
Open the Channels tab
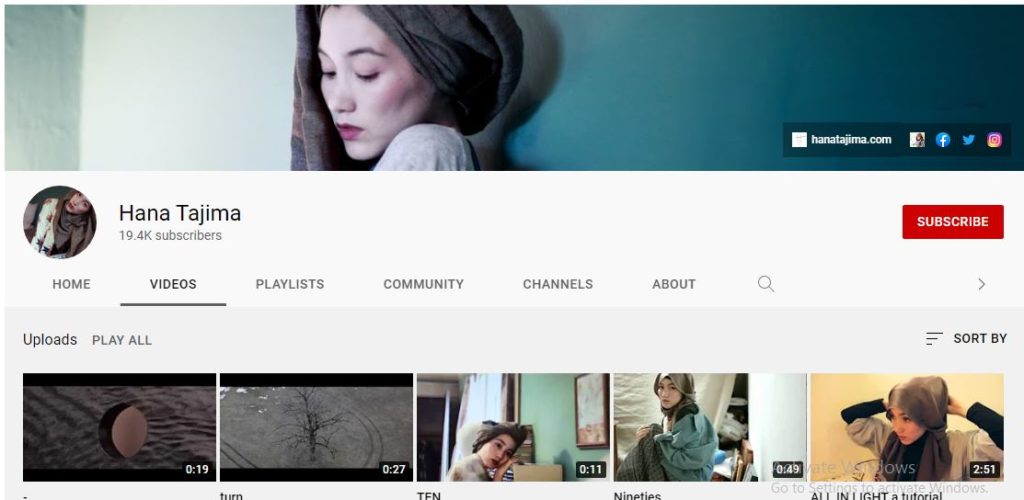coord(558,284)
